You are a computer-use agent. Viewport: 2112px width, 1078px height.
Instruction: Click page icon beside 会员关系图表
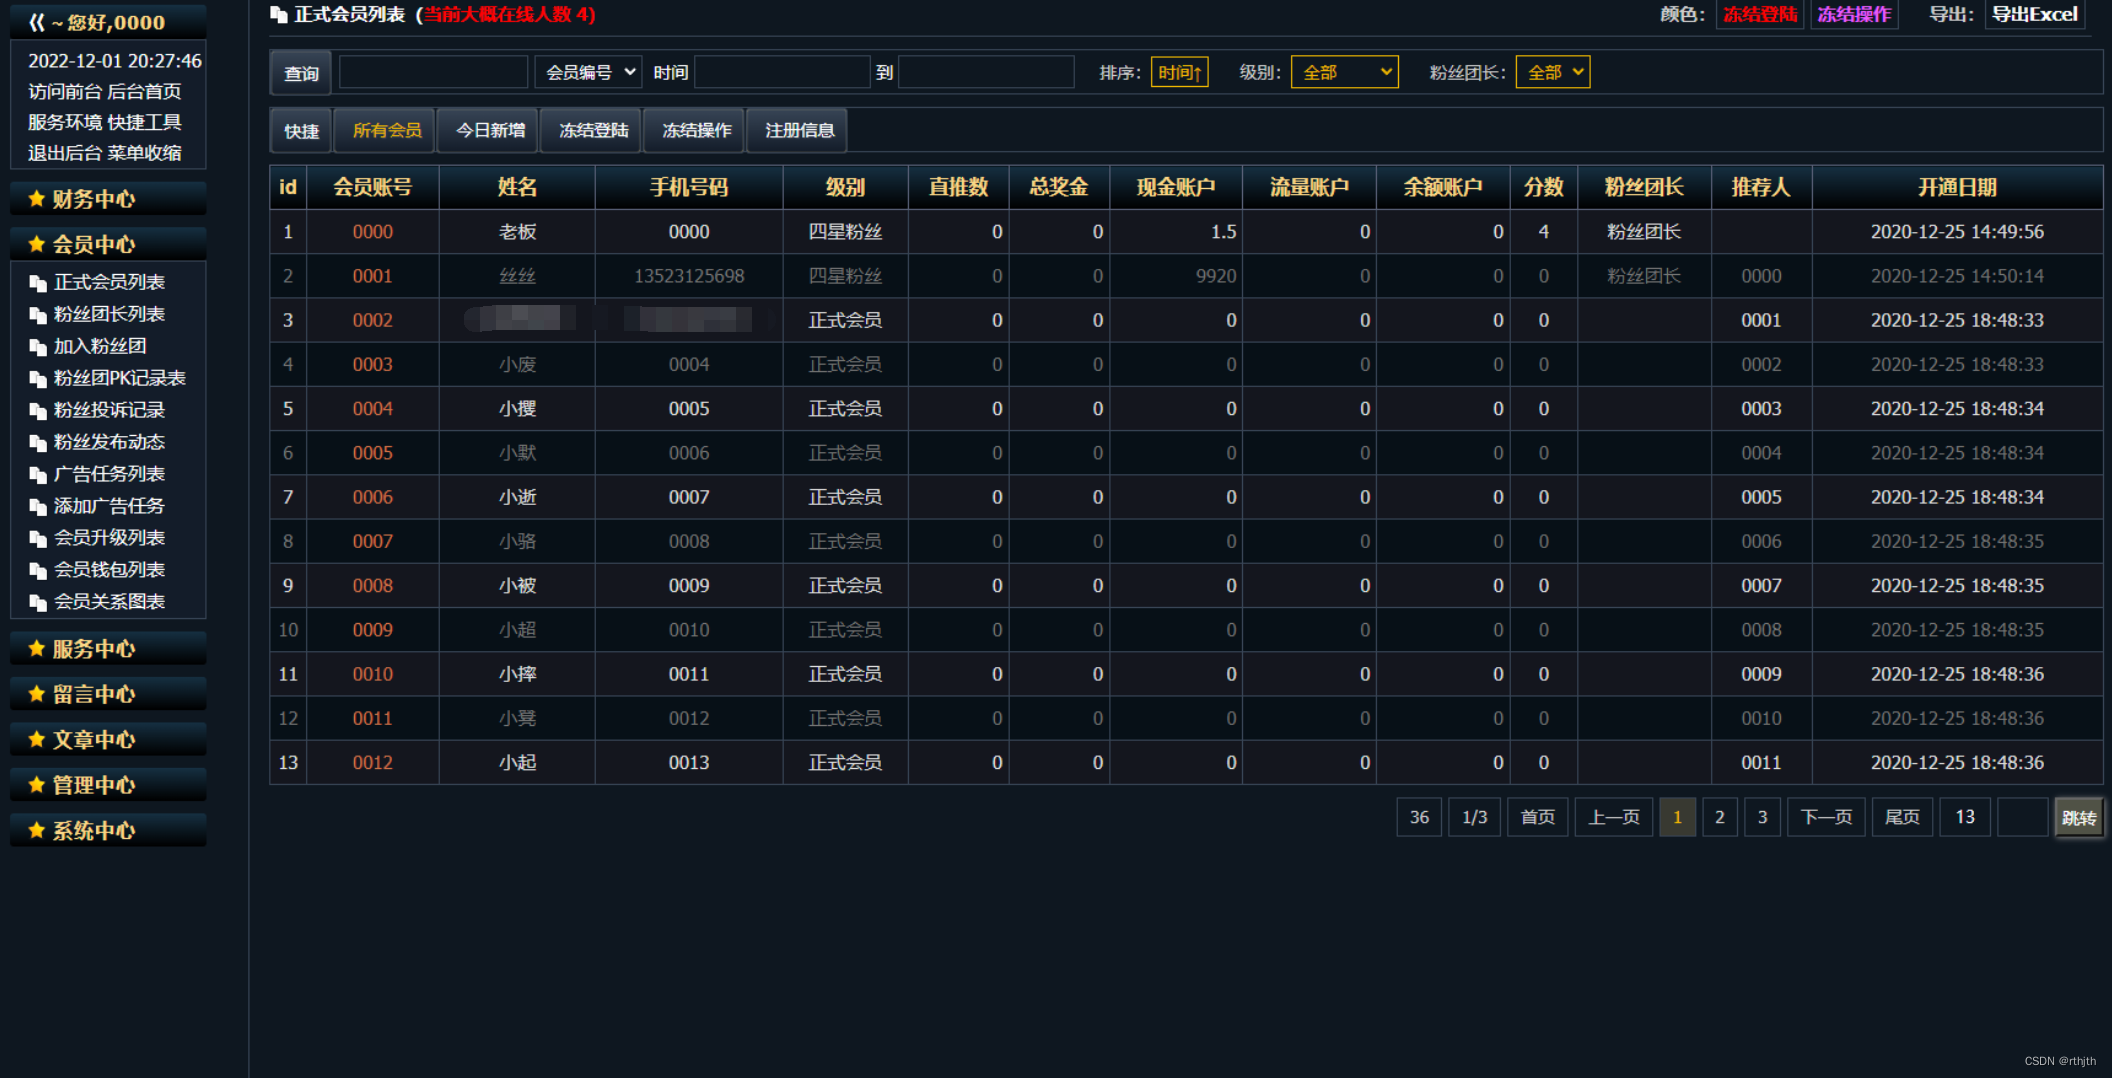tap(38, 603)
